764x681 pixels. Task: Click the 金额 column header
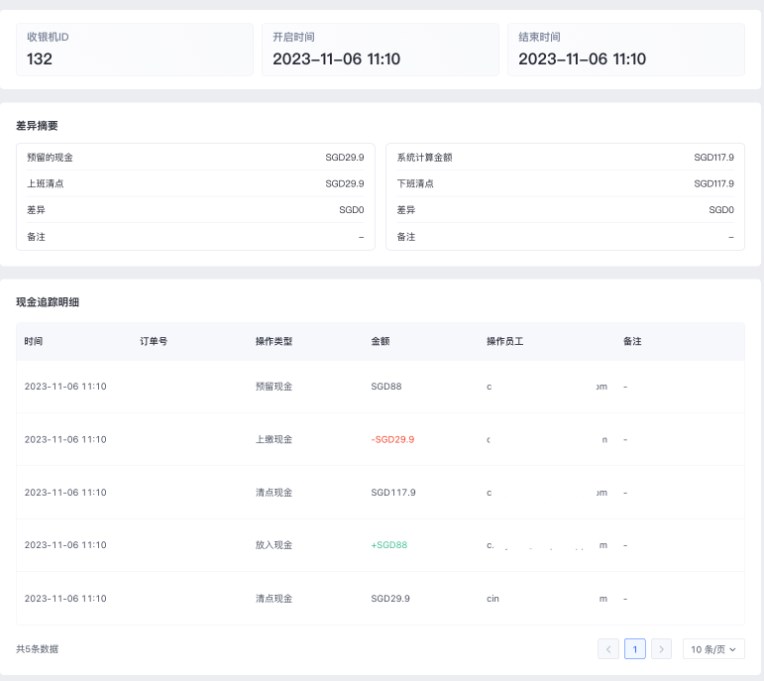(x=380, y=341)
